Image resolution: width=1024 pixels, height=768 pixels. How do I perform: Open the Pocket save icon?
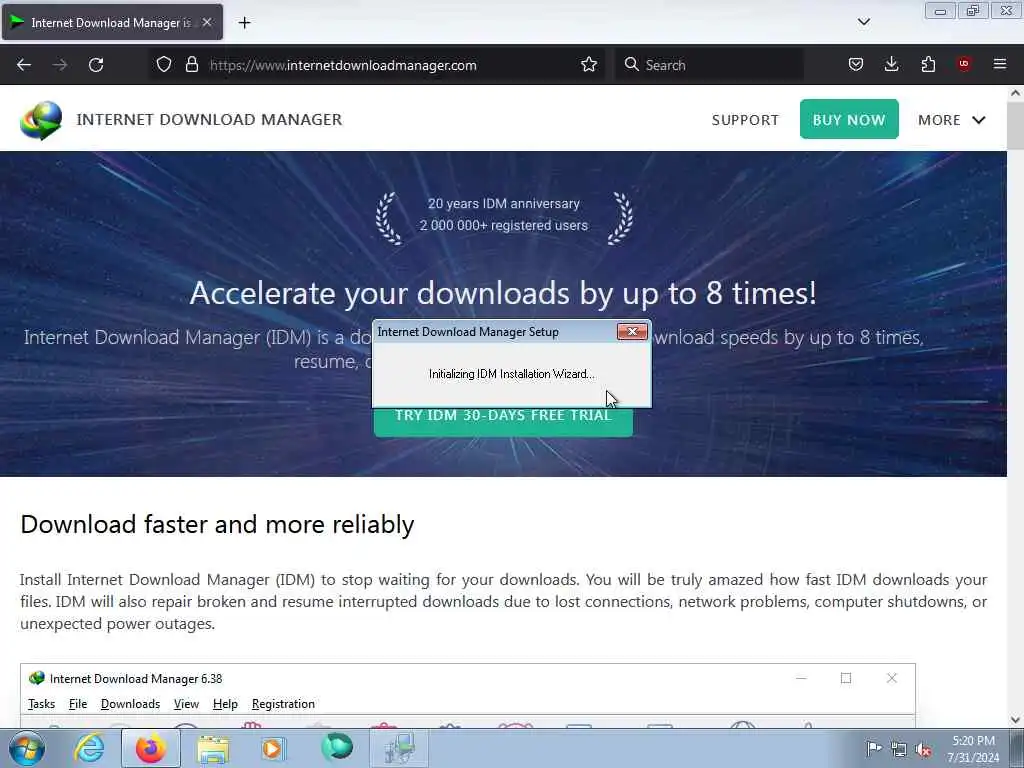tap(856, 65)
